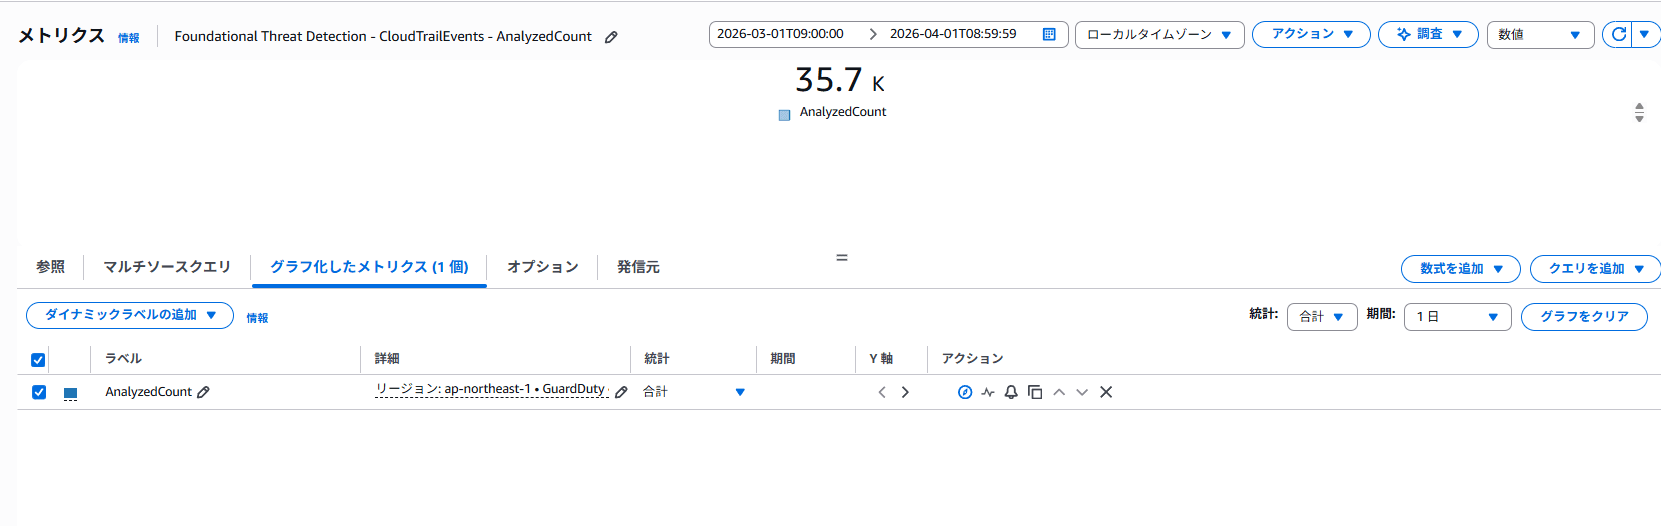
Task: Edit the metric details pencil icon
Action: tap(621, 392)
